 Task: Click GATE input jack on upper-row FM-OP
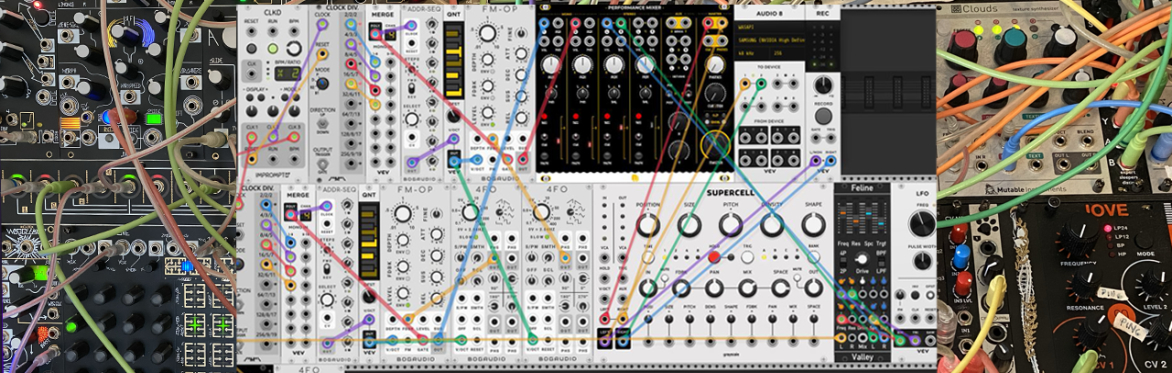pos(508,158)
